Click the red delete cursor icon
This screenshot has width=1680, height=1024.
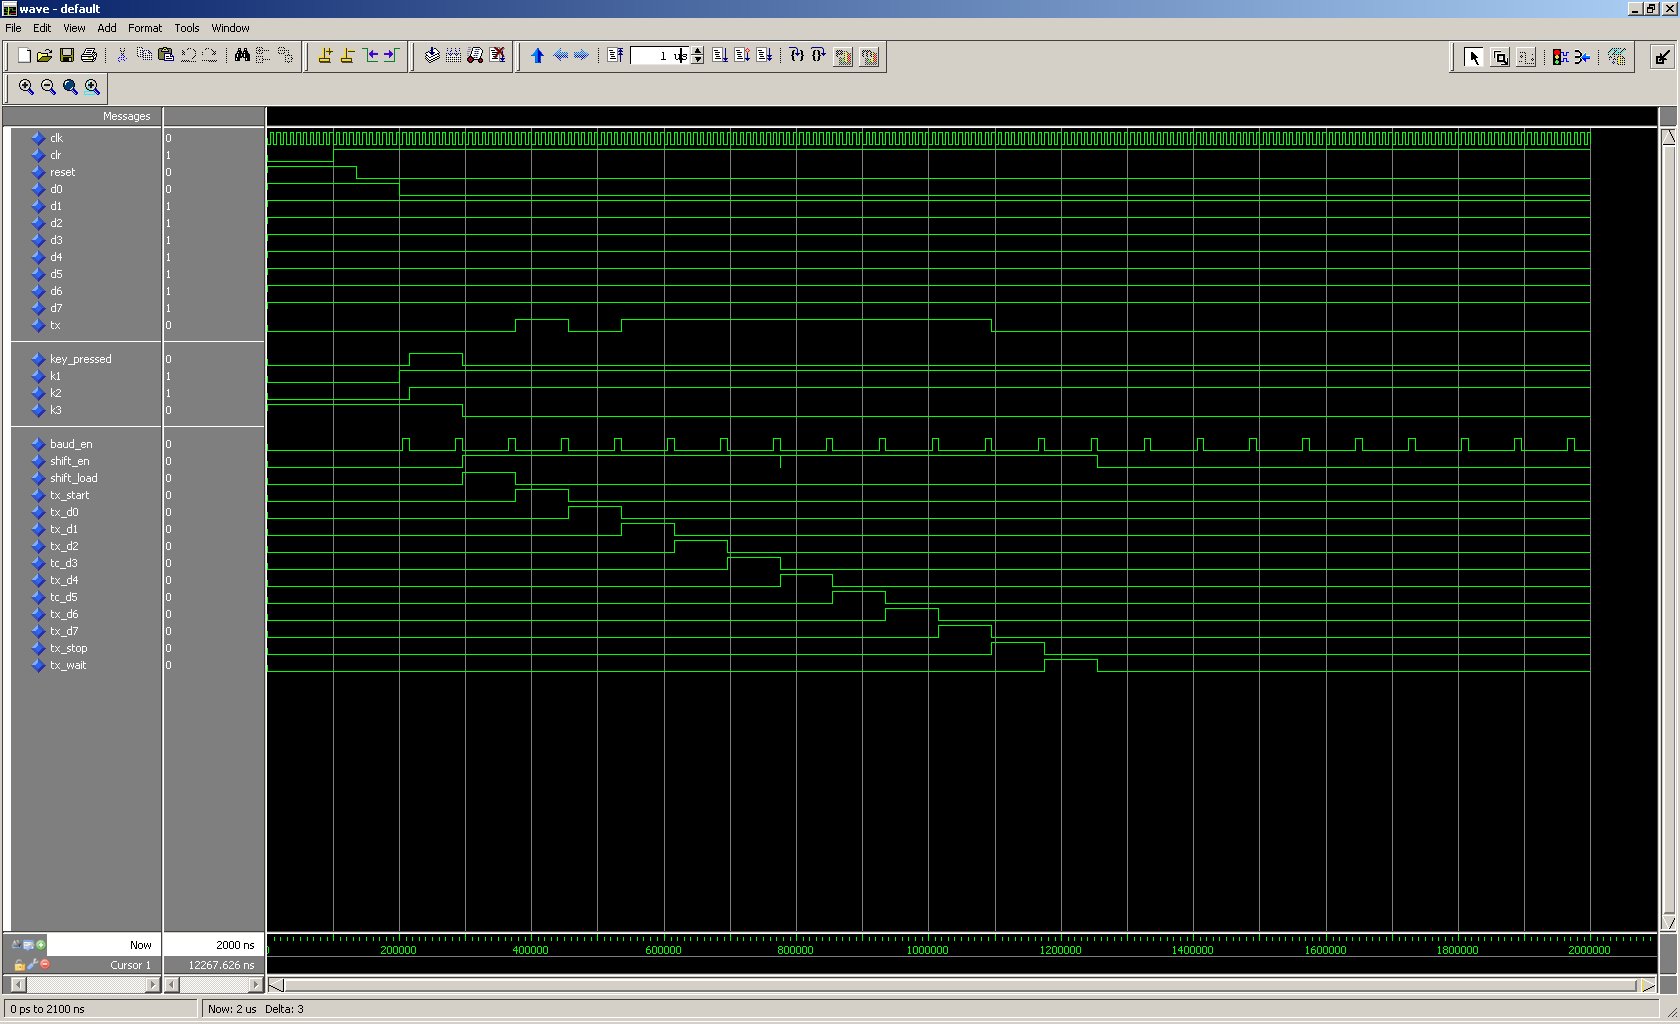[x=45, y=964]
